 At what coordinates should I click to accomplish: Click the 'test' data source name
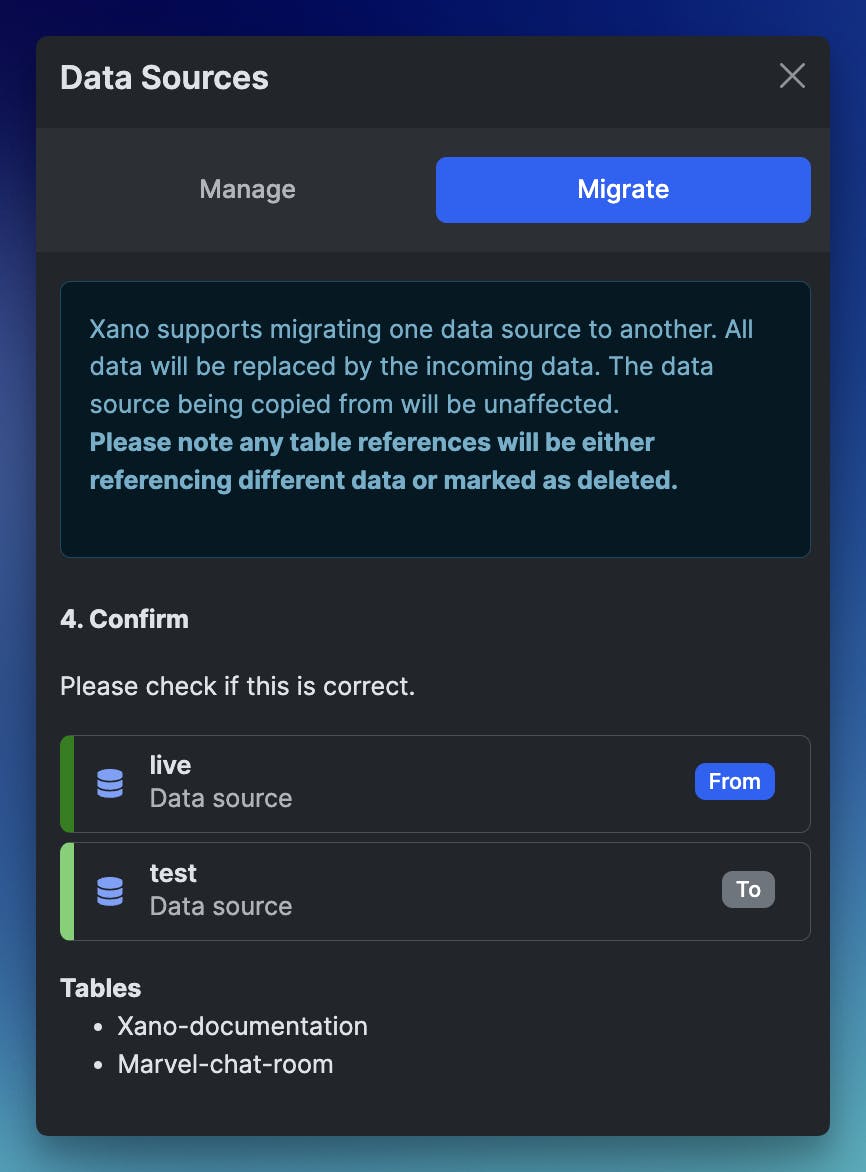tap(173, 873)
